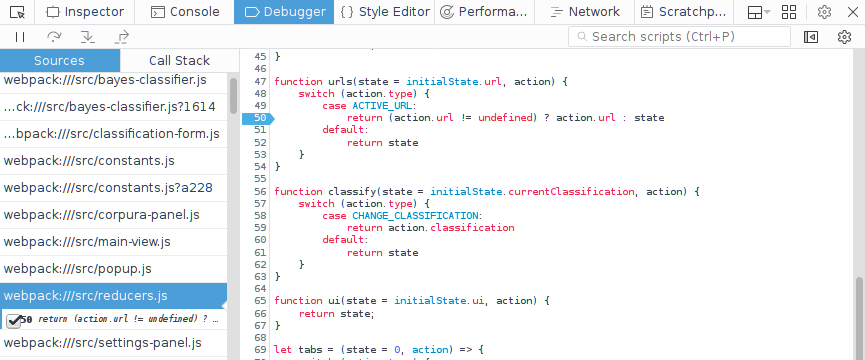This screenshot has height=360, width=865.
Task: Click the four-squares frames icon
Action: tap(789, 12)
